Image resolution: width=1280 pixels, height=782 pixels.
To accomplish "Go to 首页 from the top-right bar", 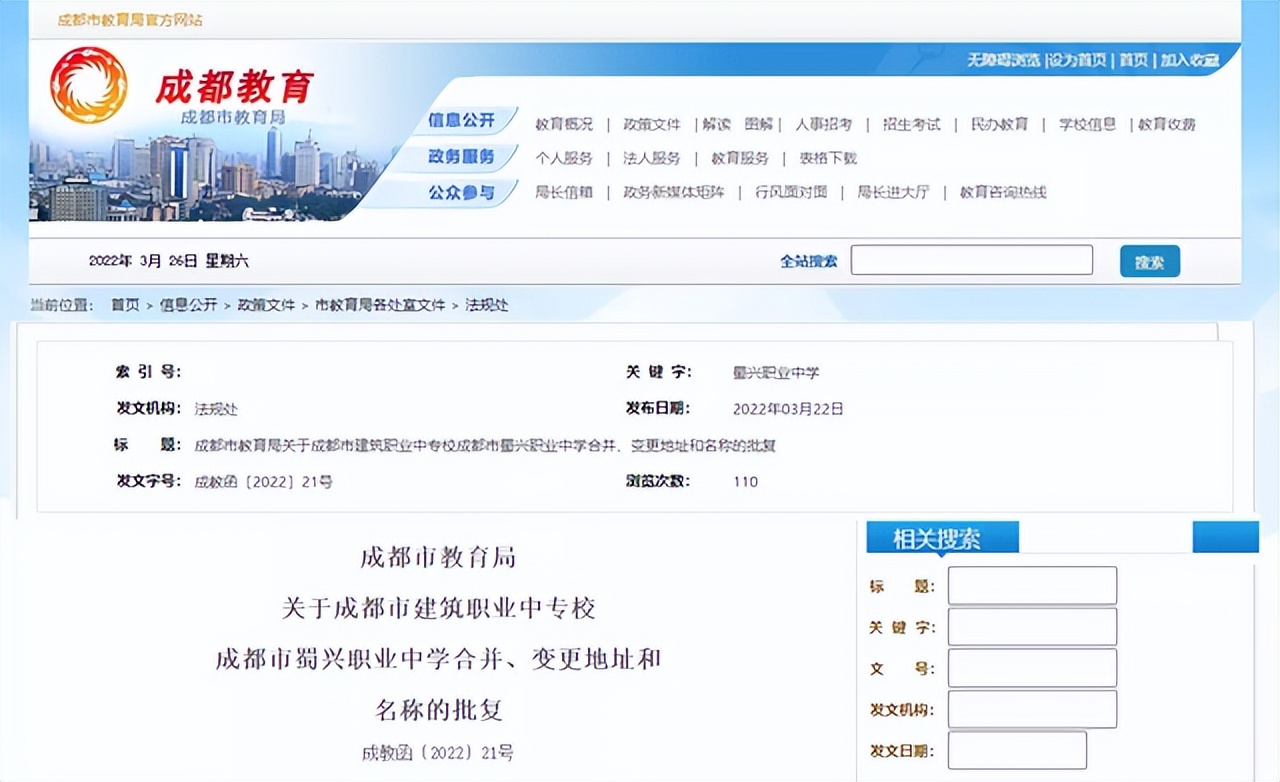I will click(1133, 60).
